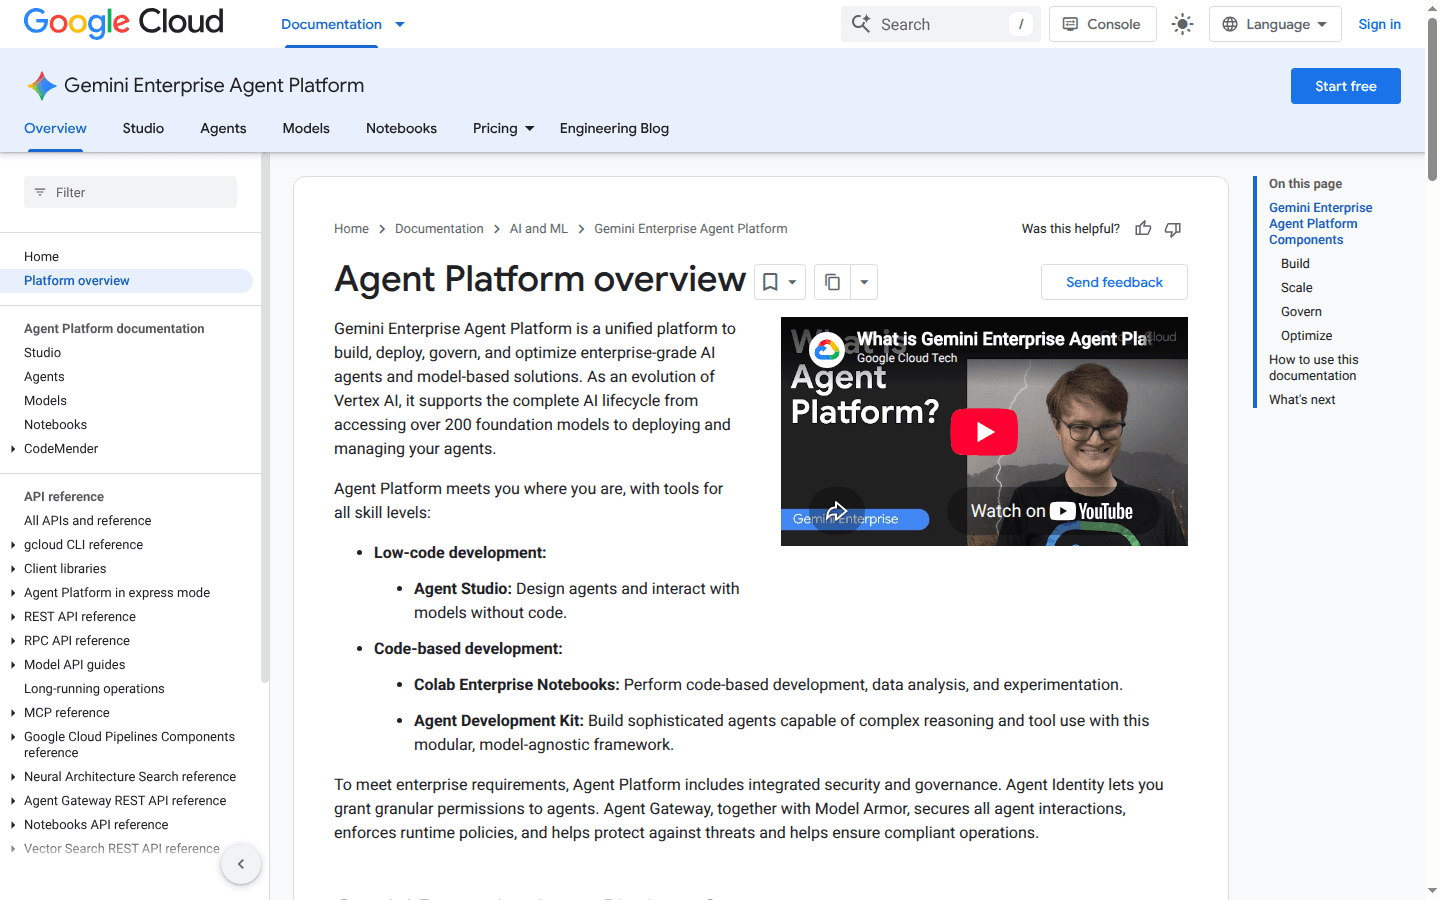
Task: Expand Agent Gateway REST API reference
Action: pyautogui.click(x=13, y=801)
